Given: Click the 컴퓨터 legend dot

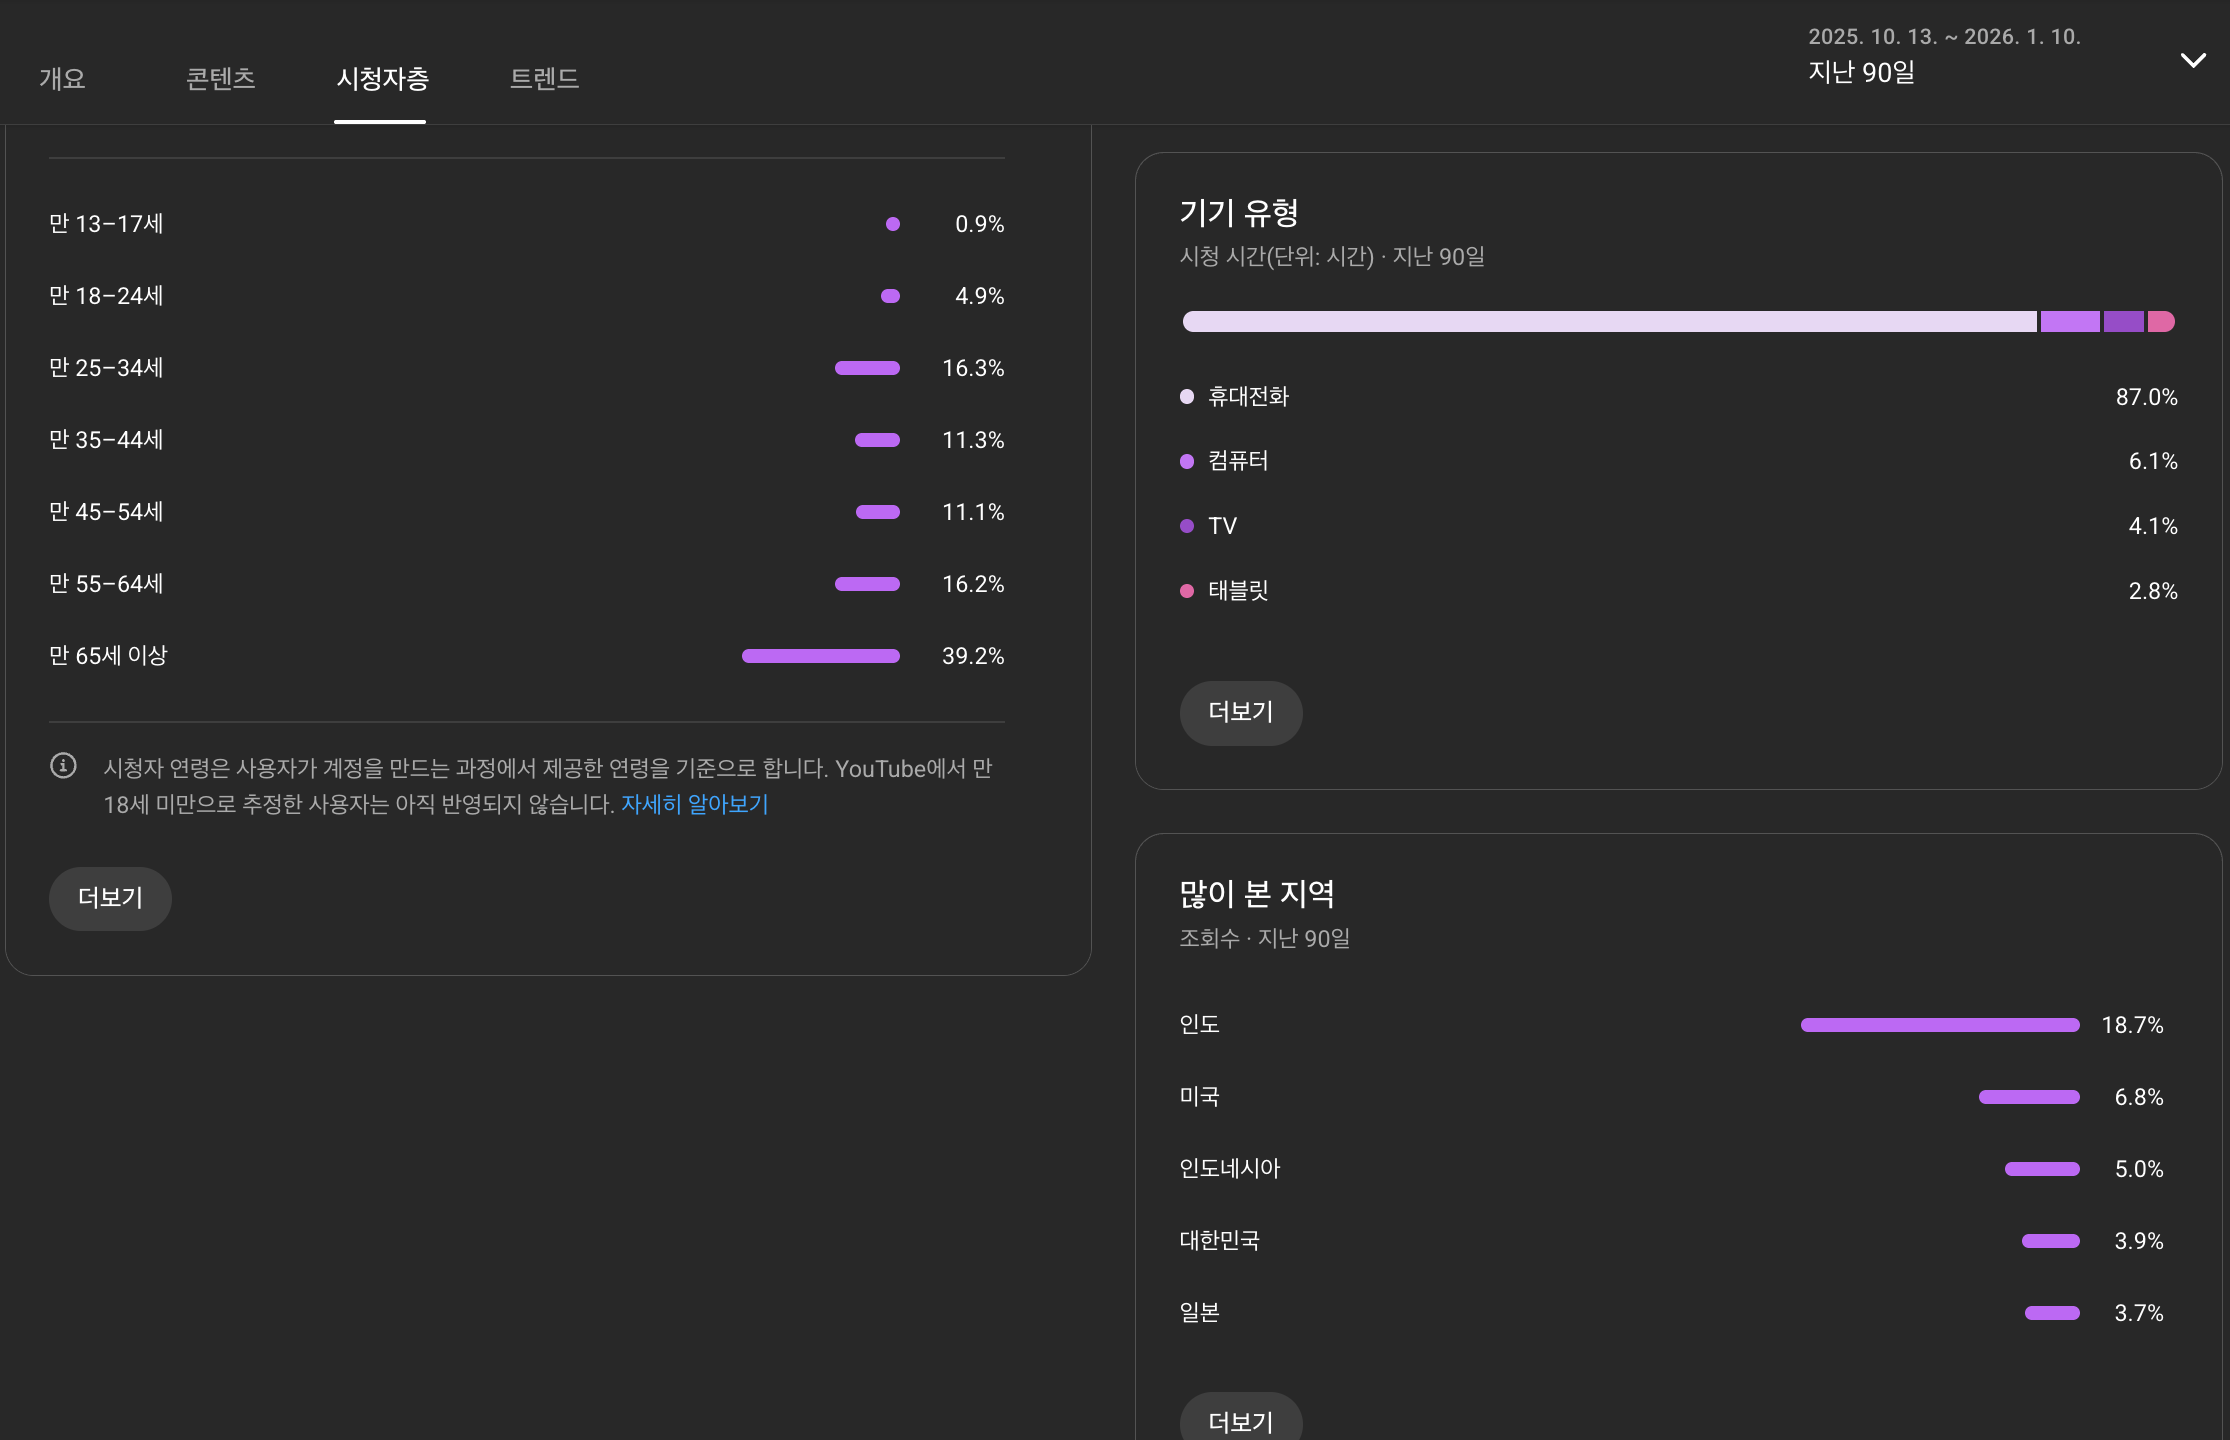Looking at the screenshot, I should click(x=1187, y=461).
